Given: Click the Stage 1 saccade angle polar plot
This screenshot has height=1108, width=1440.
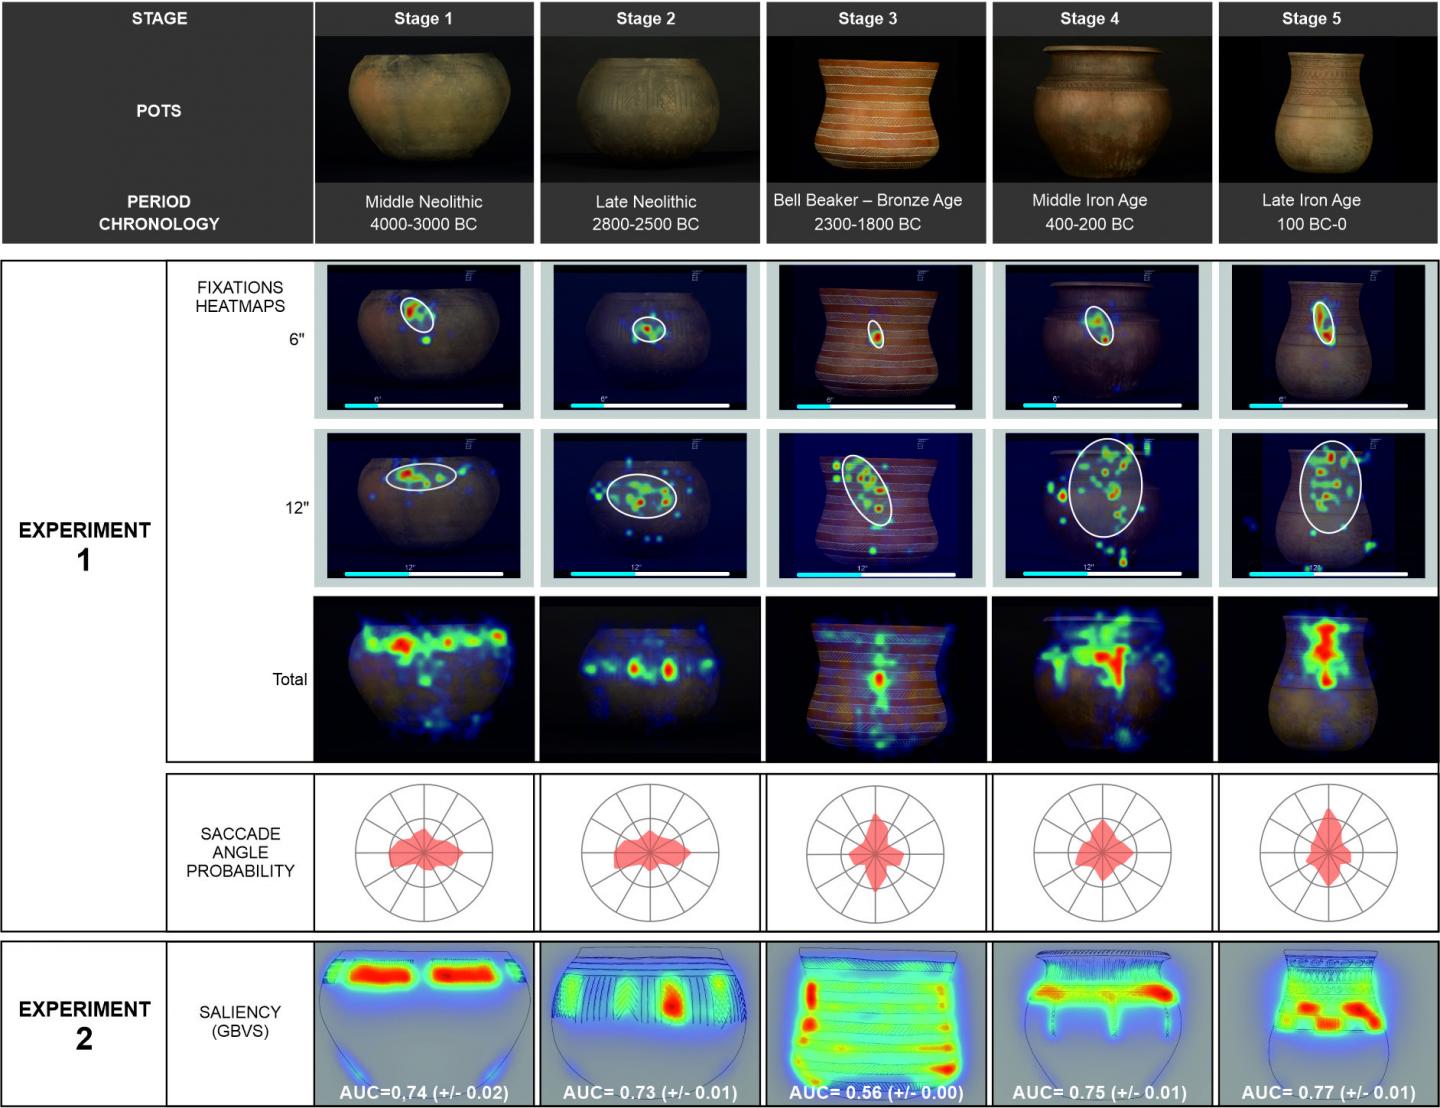Looking at the screenshot, I should pyautogui.click(x=424, y=853).
